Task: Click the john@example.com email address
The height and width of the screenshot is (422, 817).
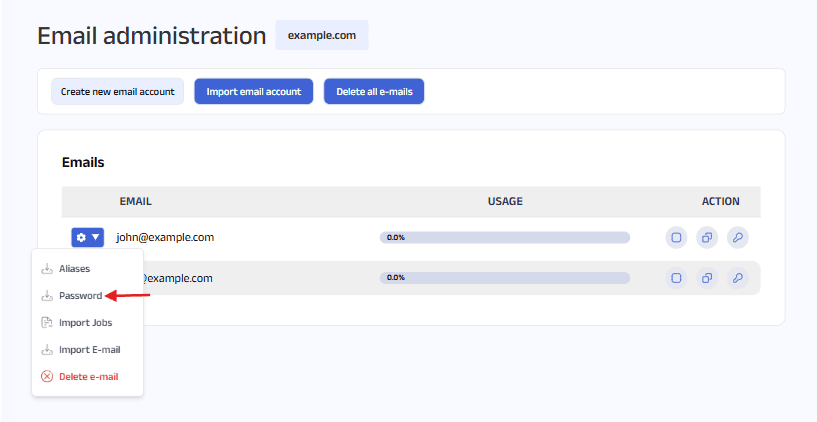Action: tap(165, 238)
